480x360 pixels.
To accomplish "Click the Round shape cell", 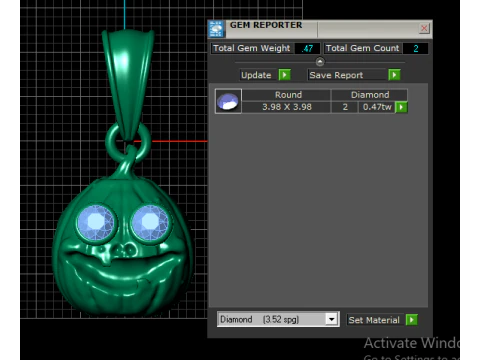I will coord(287,95).
